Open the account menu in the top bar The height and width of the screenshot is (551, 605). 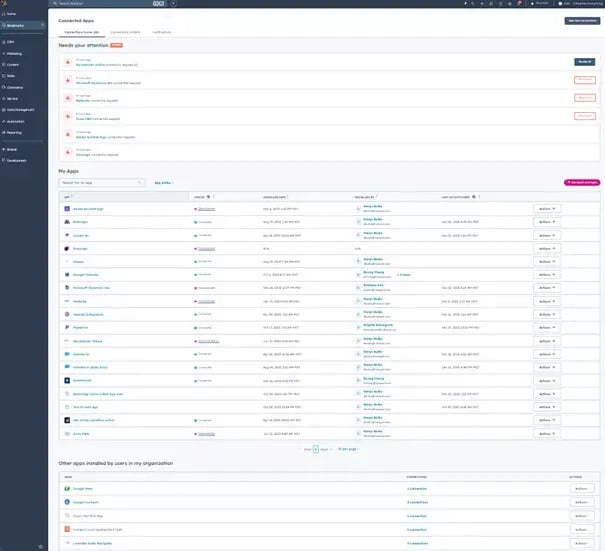coord(581,3)
